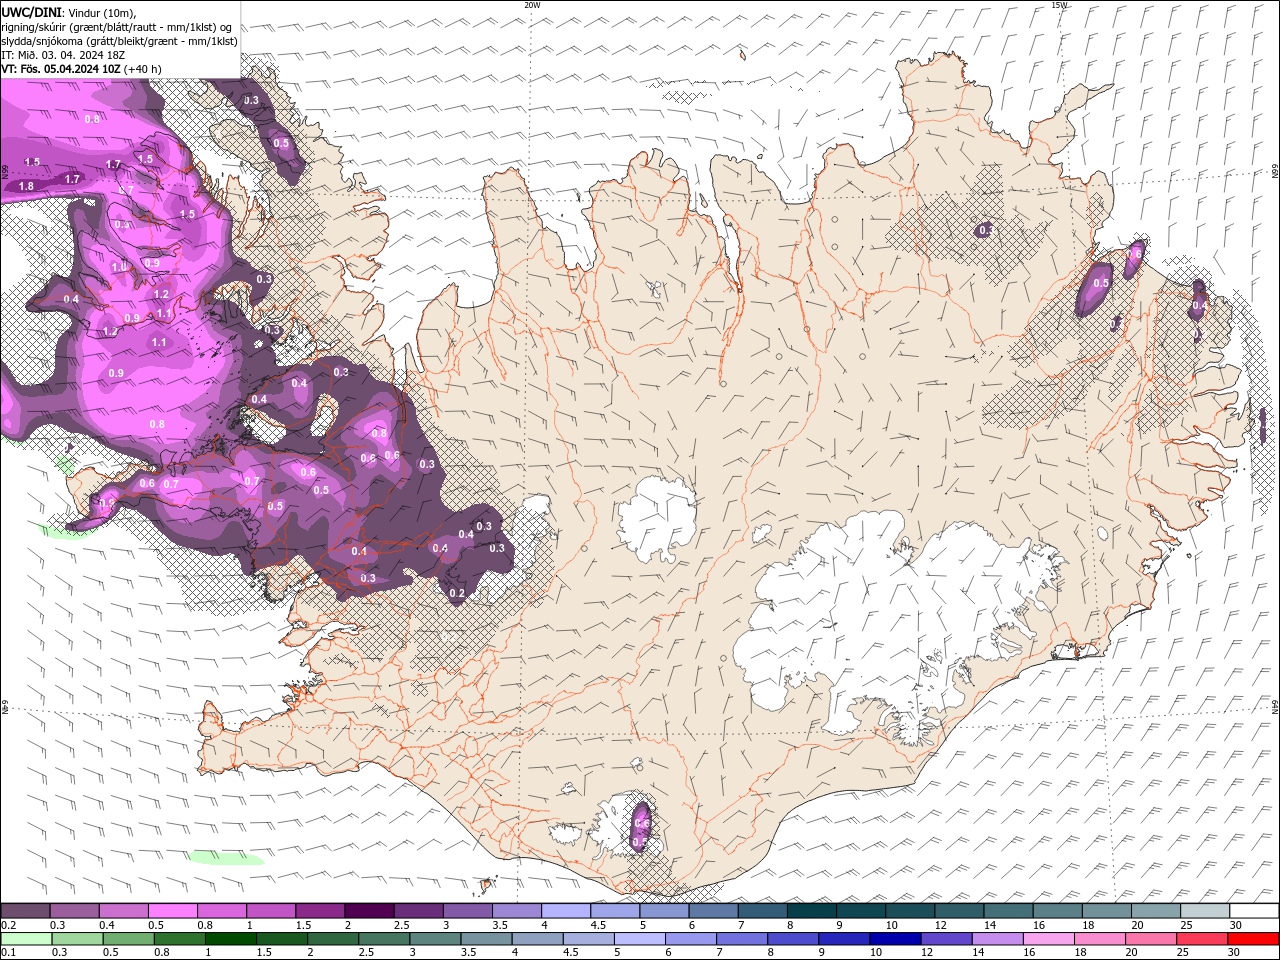Select pale green 0.1 swatch in lower legend
This screenshot has width=1280, height=960.
point(26,938)
